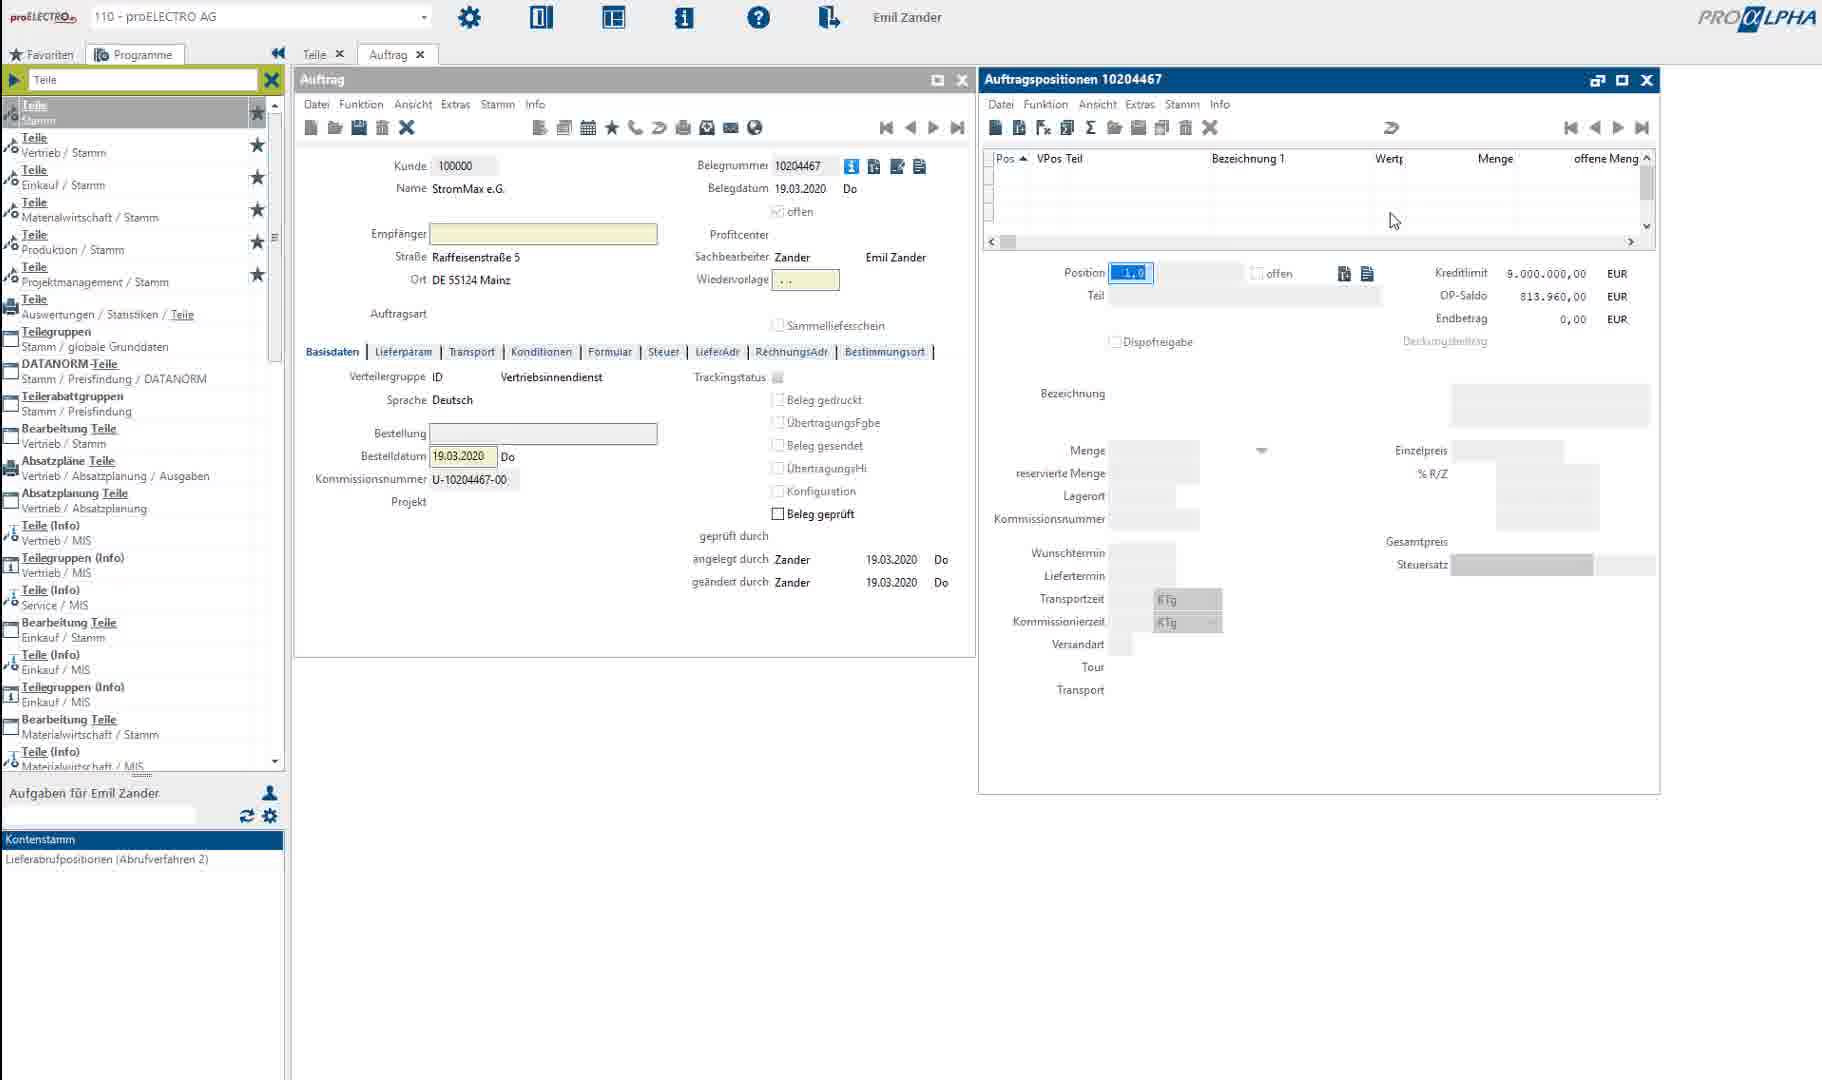Open the settings gear in the top bar
The image size is (1822, 1080).
pyautogui.click(x=469, y=17)
